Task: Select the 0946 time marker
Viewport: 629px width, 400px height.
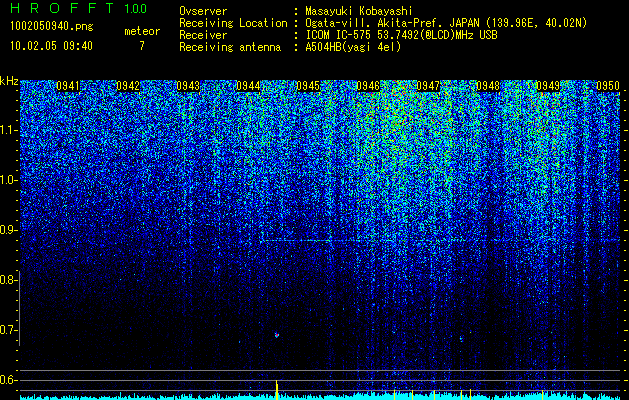Action: (x=368, y=86)
